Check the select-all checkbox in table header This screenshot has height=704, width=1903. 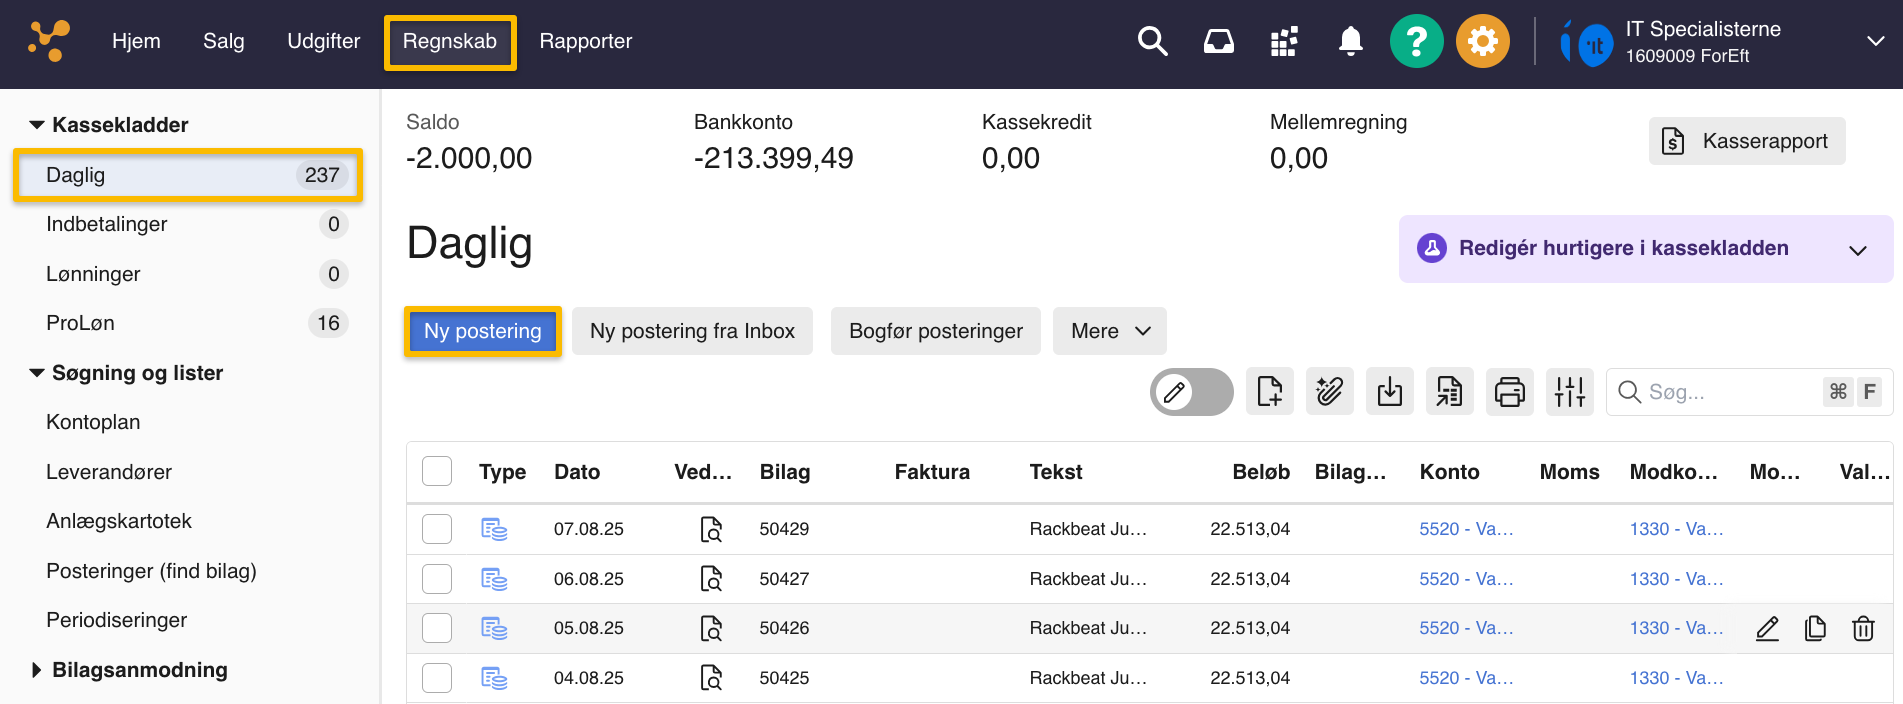tap(437, 471)
